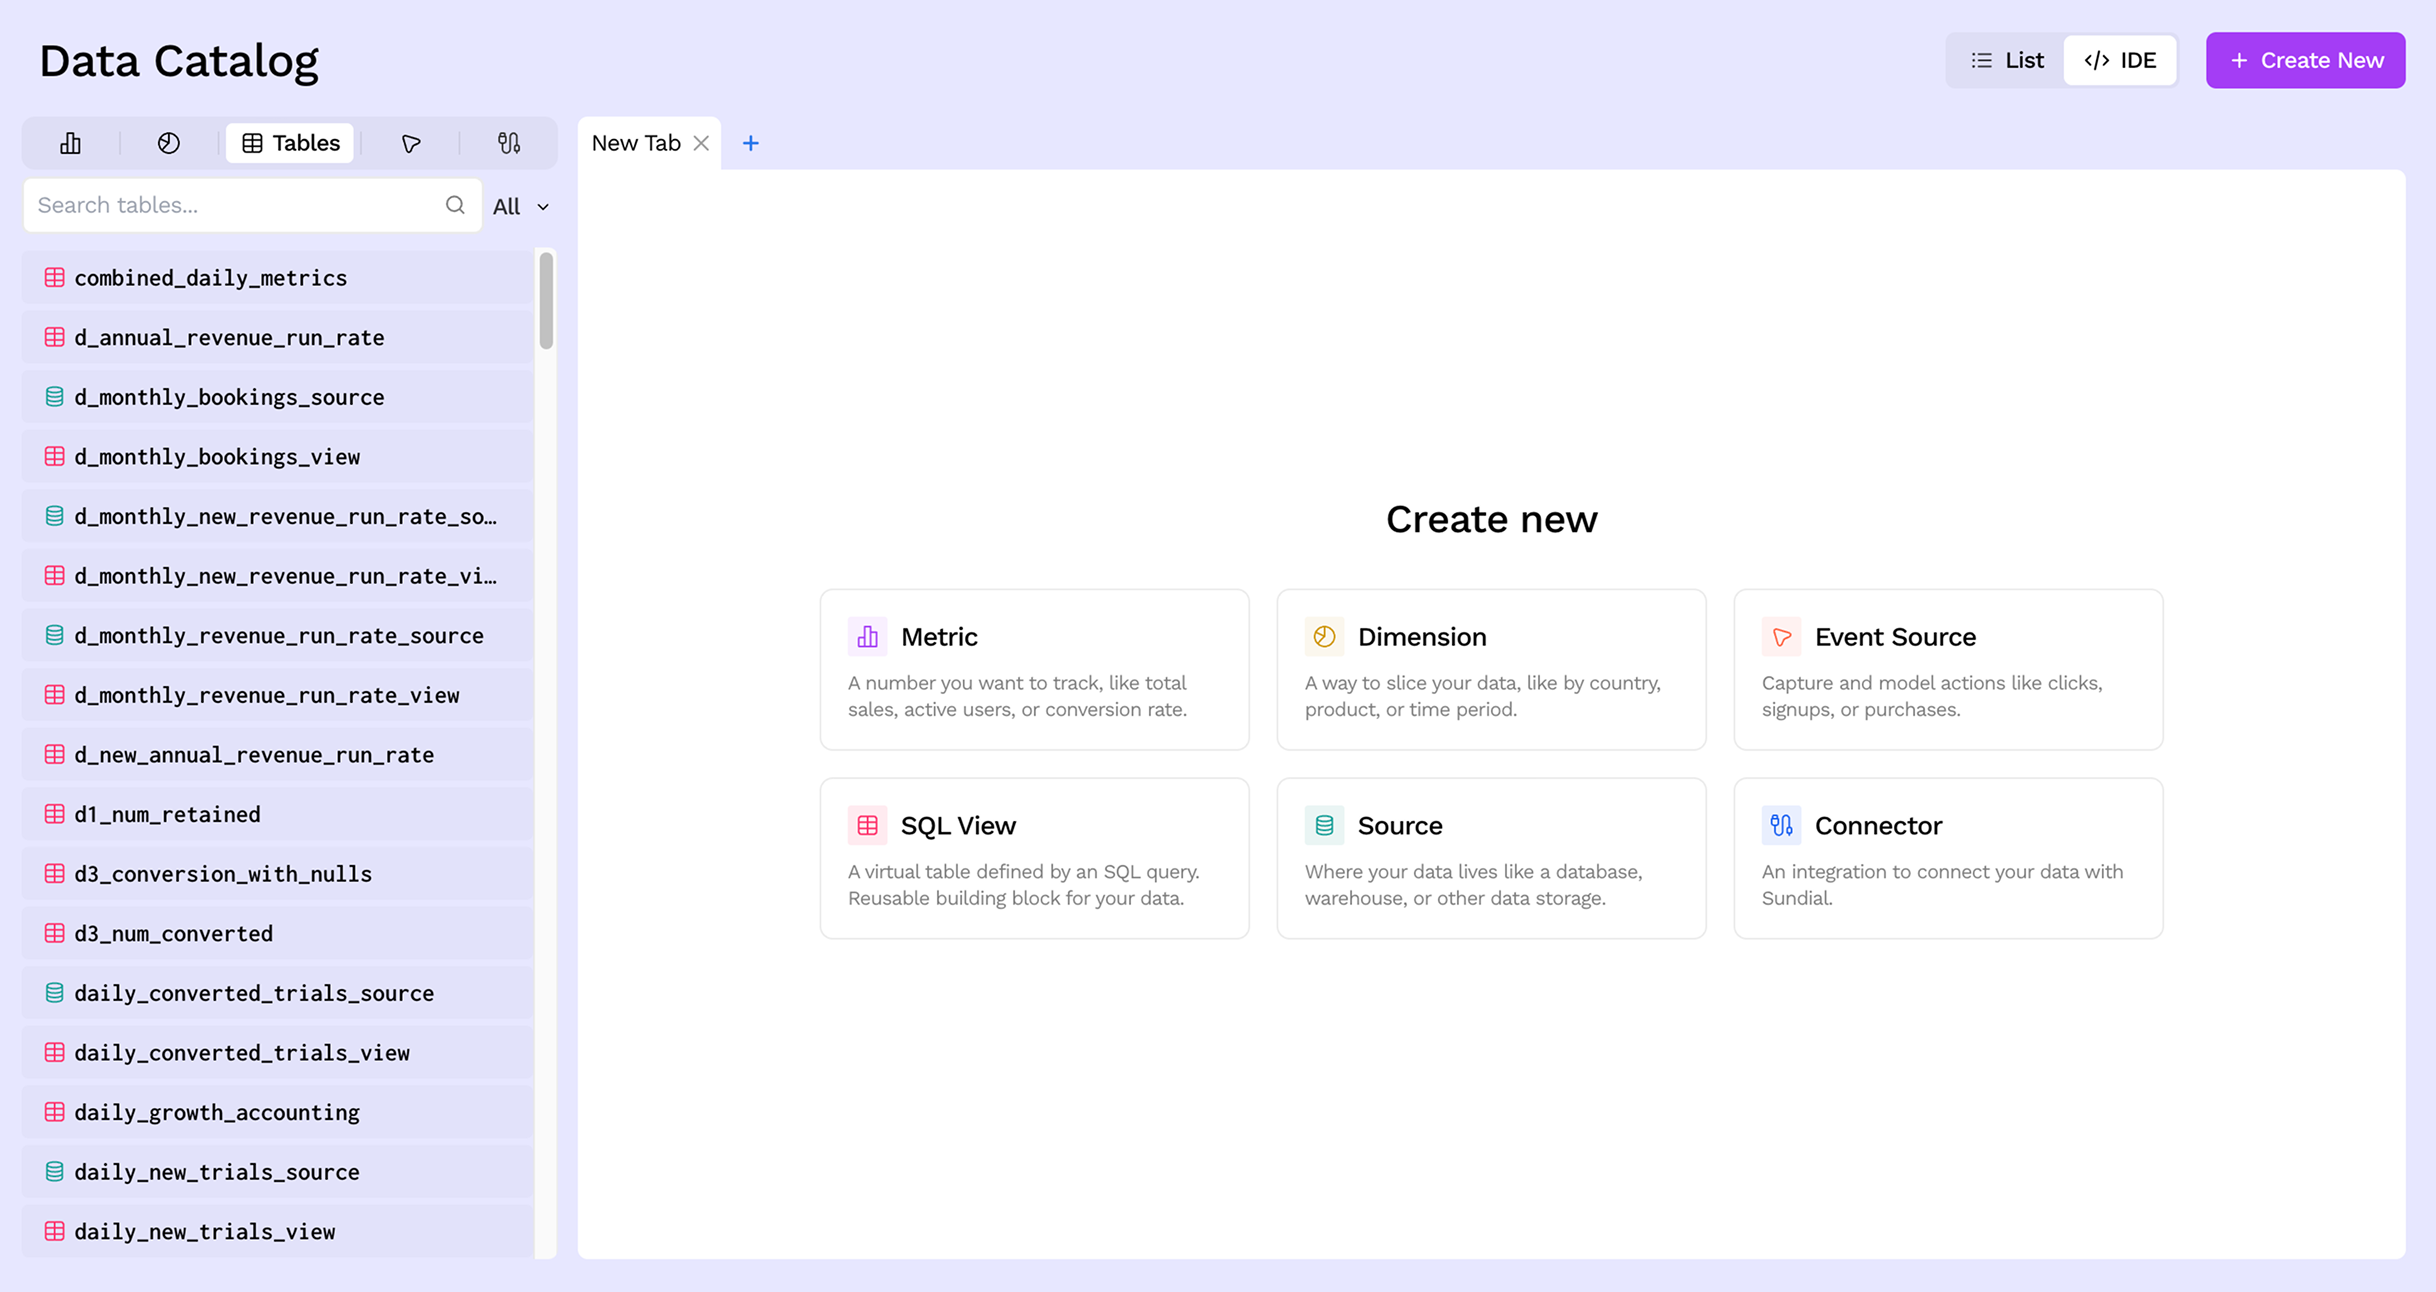Screen dimensions: 2436x1292
Task: Toggle the Tables filter off
Action: (289, 143)
